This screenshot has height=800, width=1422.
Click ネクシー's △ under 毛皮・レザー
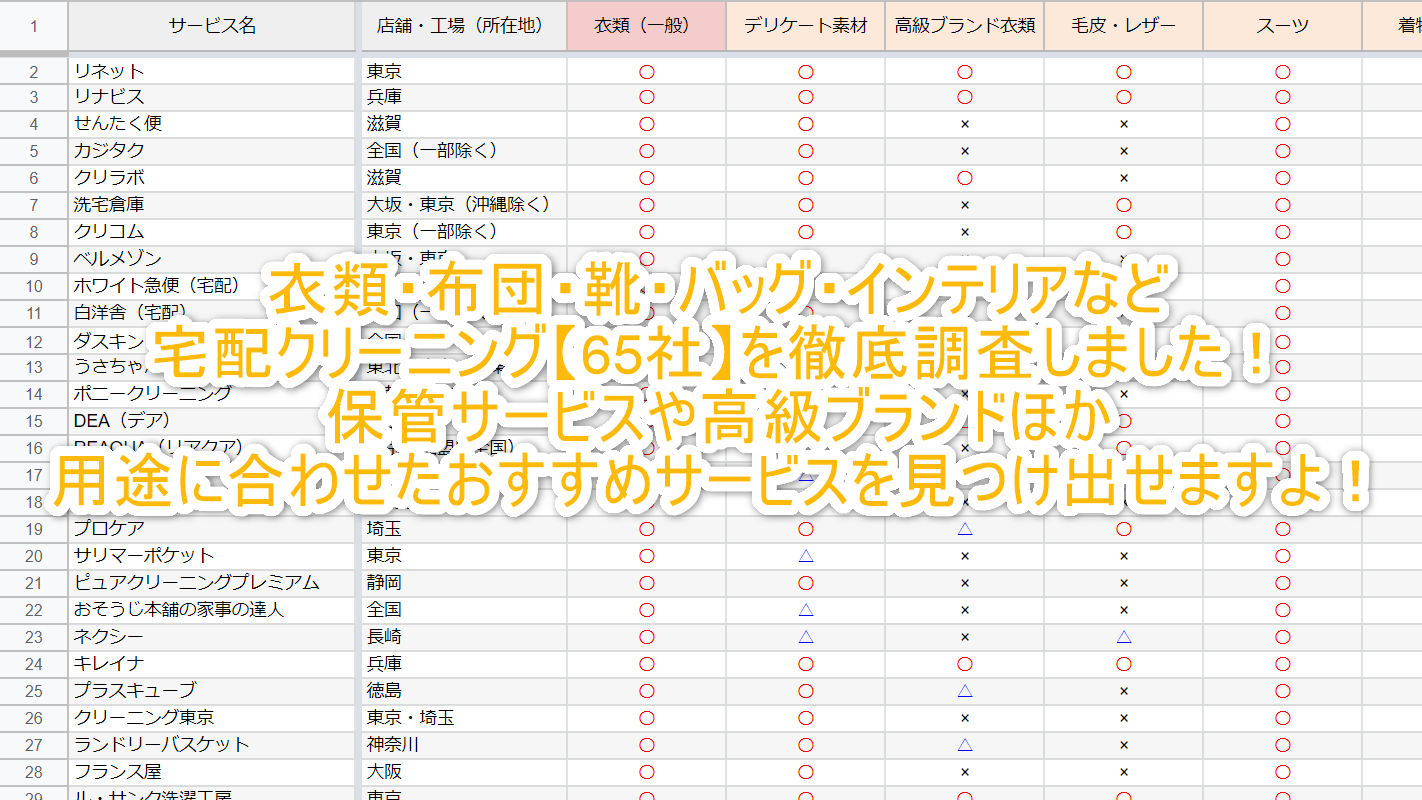(1124, 637)
